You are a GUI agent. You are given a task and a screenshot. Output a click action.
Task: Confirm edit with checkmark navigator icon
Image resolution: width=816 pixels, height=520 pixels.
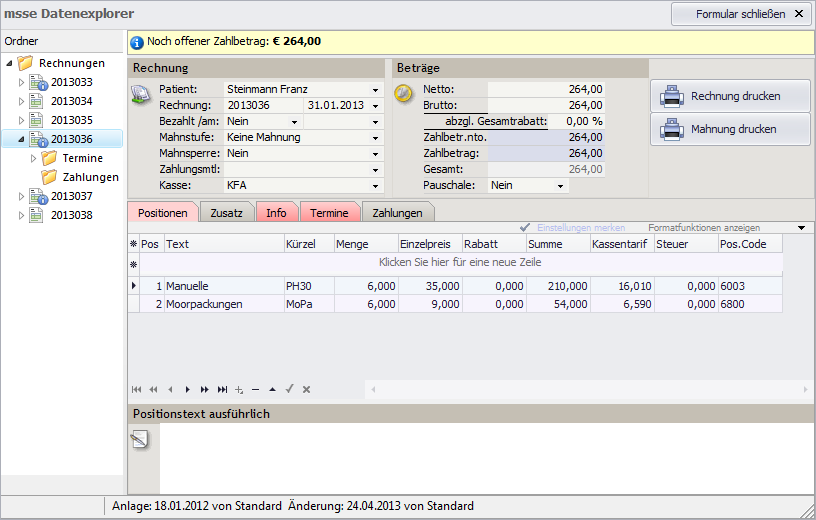pyautogui.click(x=289, y=389)
